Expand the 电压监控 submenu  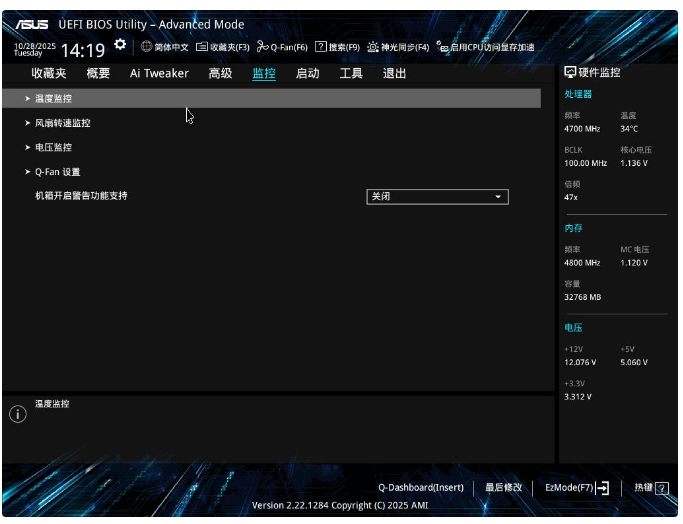(x=53, y=147)
